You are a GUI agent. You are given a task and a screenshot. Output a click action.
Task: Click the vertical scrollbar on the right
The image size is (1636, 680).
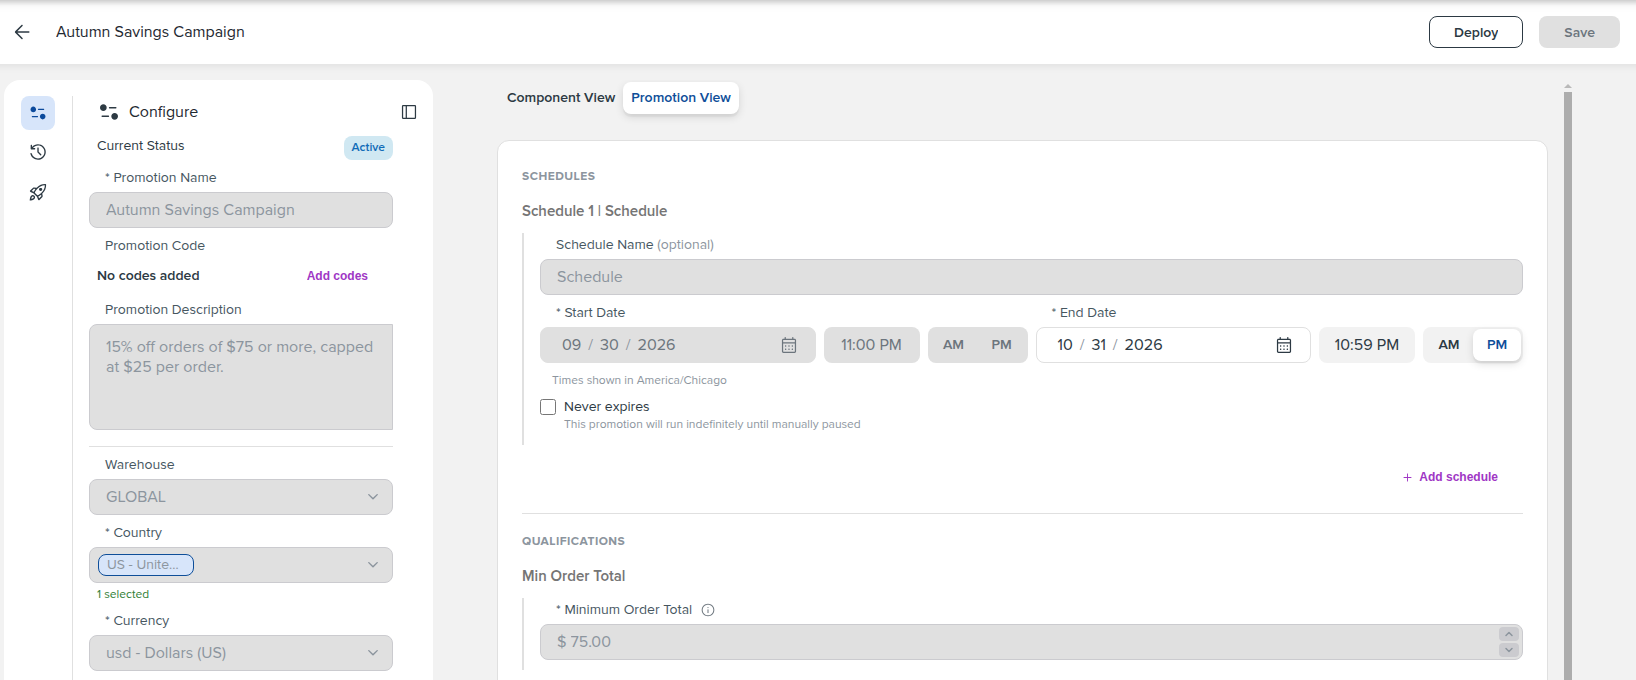pos(1568,385)
